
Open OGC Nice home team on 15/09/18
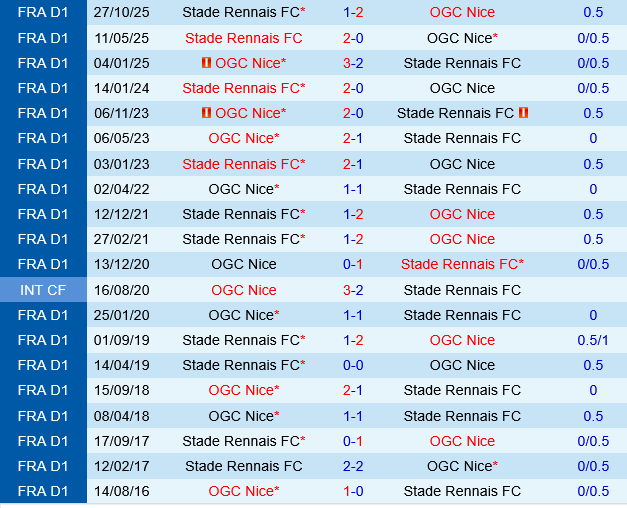coord(243,390)
